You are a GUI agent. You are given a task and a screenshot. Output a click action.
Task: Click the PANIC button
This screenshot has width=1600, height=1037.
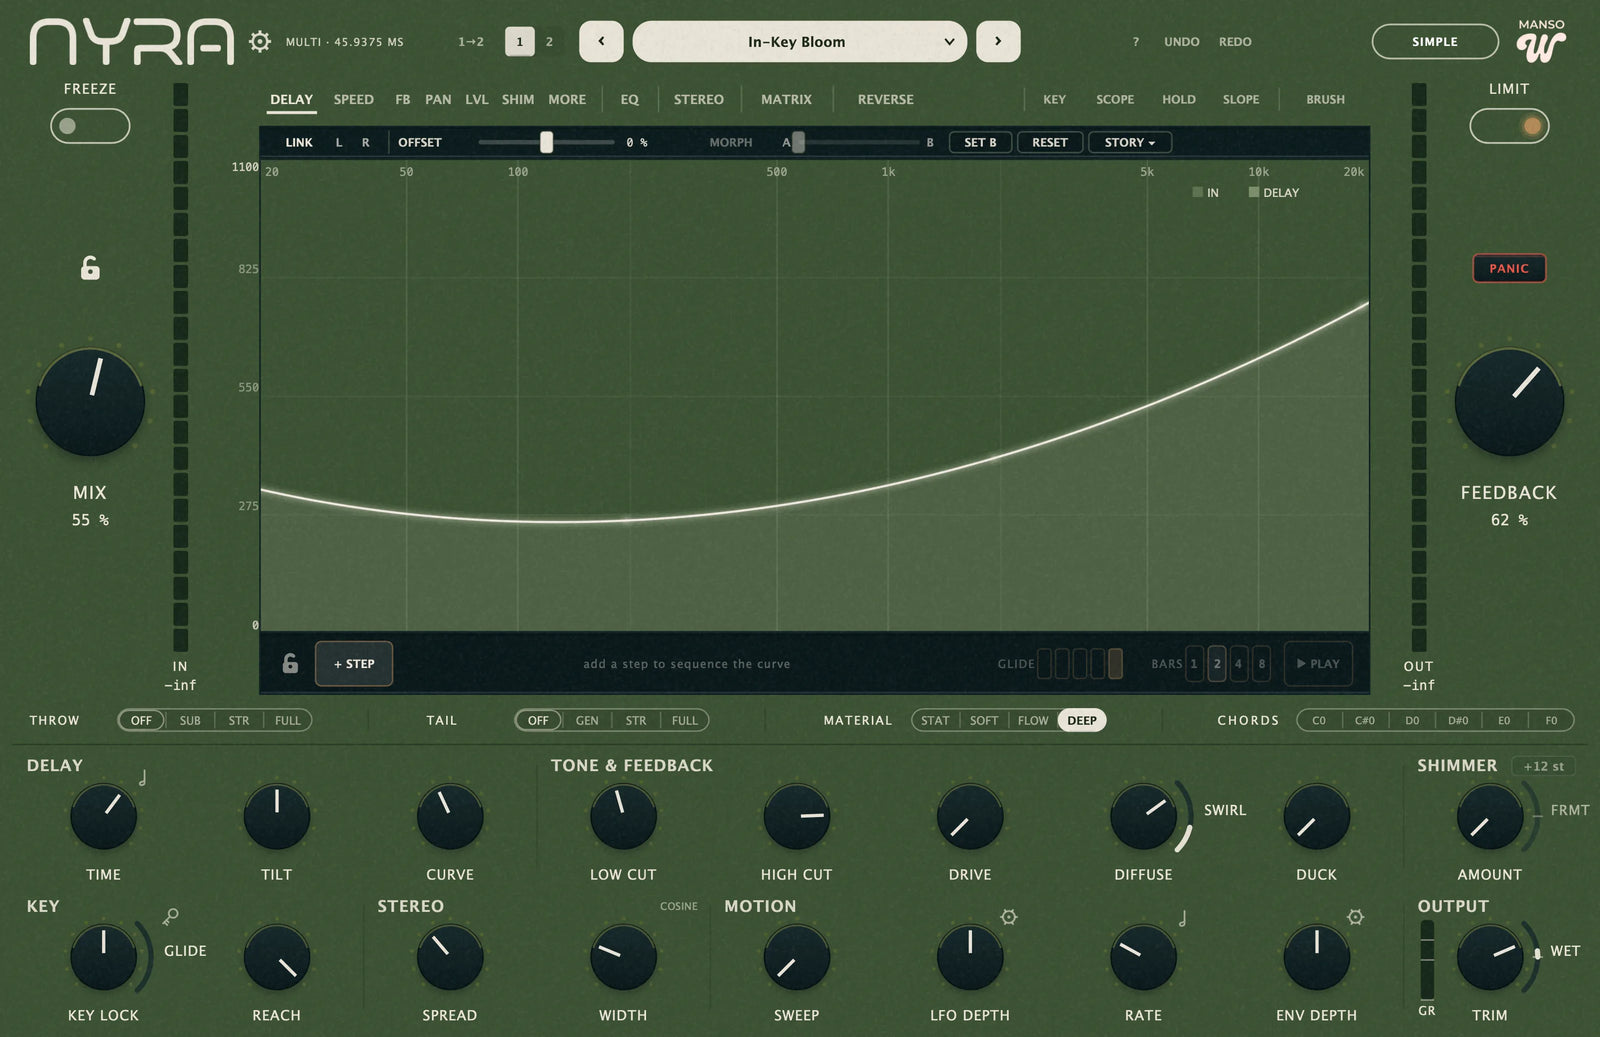[1509, 268]
